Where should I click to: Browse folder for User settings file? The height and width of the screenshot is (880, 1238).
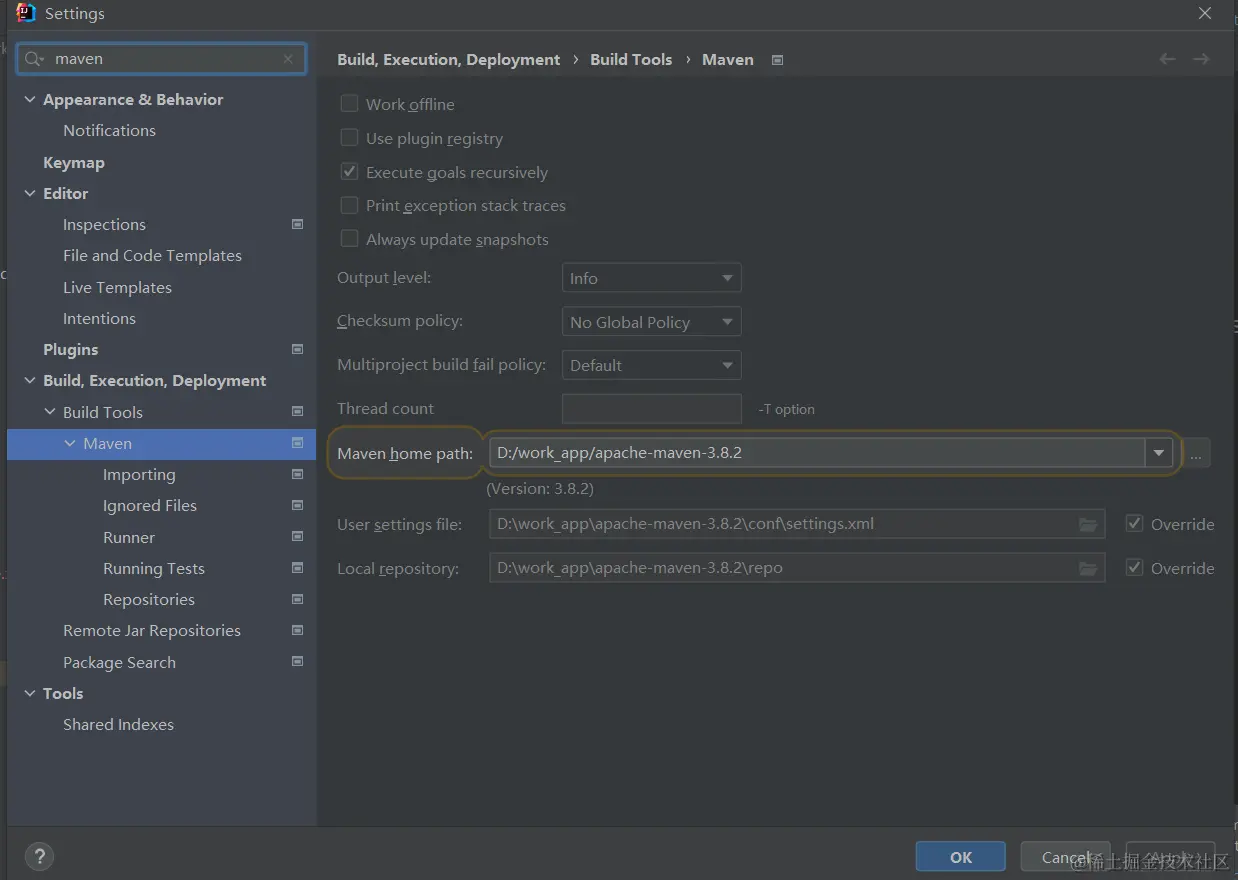pos(1088,524)
